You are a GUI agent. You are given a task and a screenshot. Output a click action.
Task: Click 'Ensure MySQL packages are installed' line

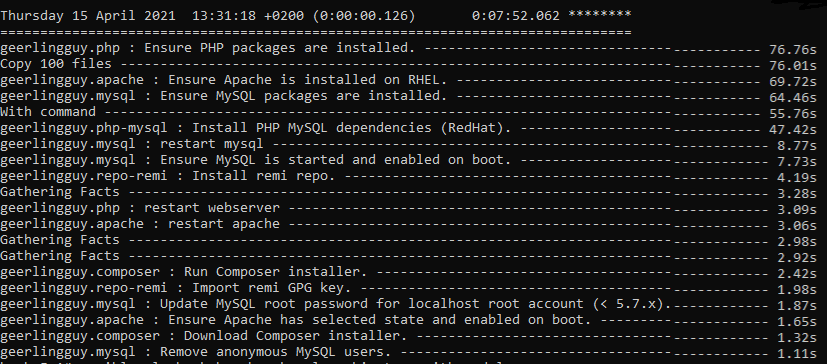tap(409, 97)
